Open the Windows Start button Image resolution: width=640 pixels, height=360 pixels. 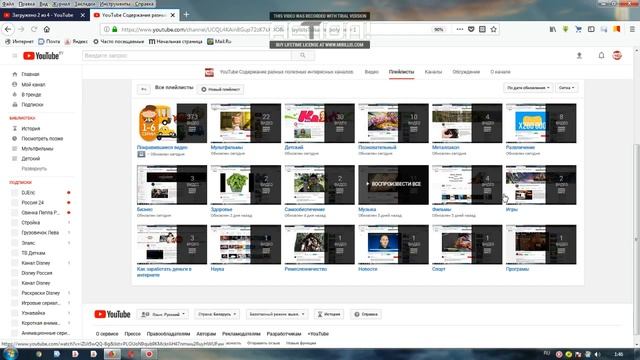(10, 353)
